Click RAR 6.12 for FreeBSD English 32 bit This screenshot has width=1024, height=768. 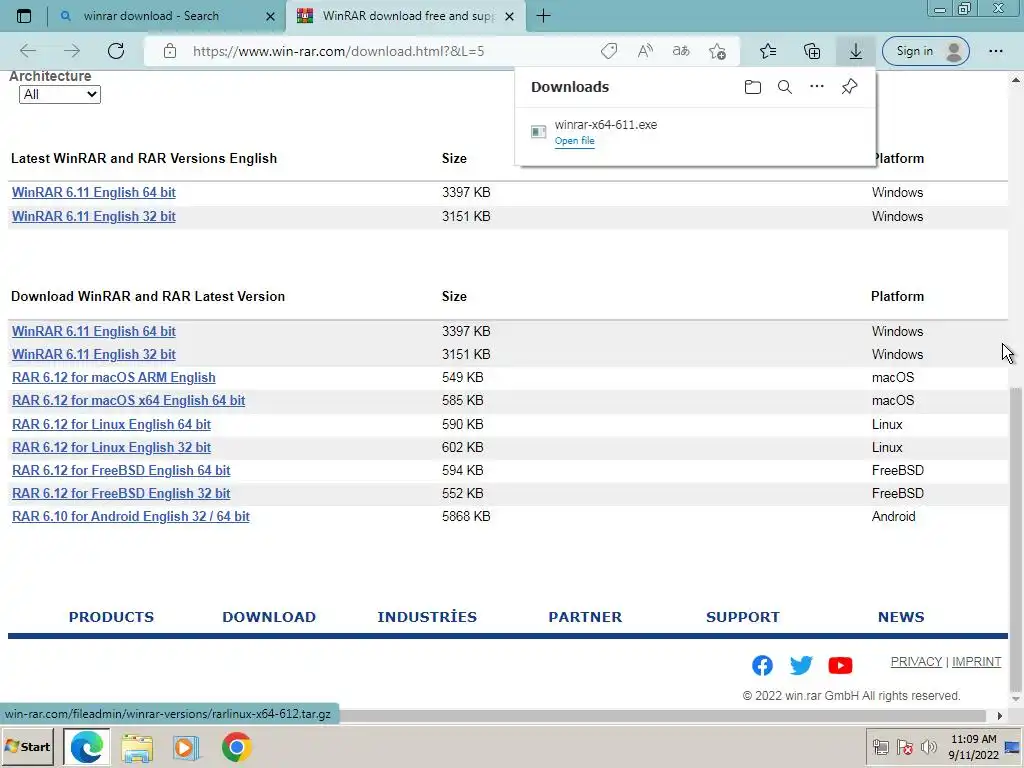coord(121,494)
